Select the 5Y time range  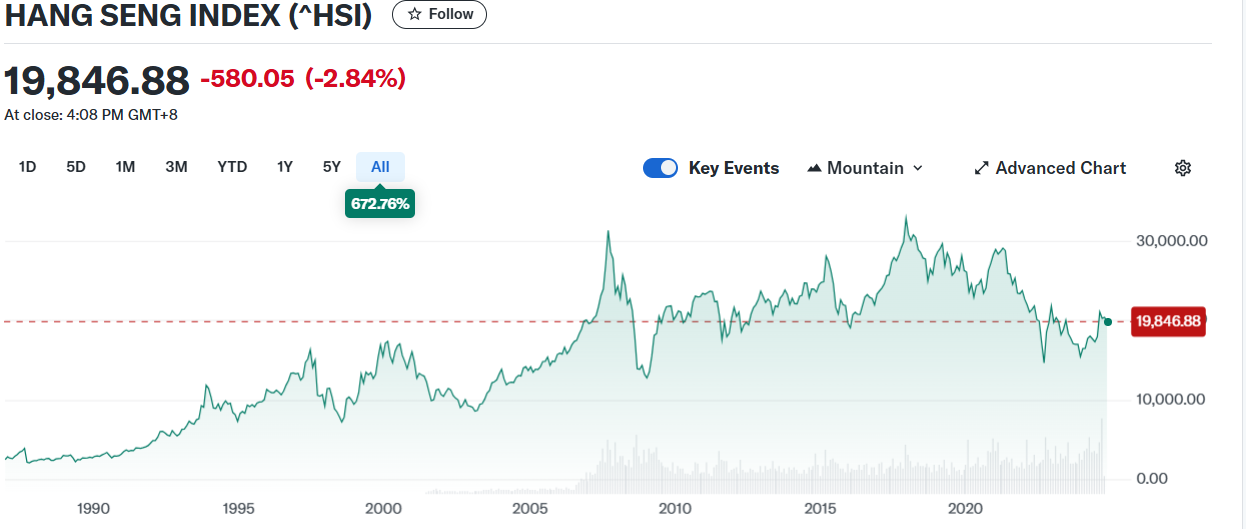click(332, 167)
